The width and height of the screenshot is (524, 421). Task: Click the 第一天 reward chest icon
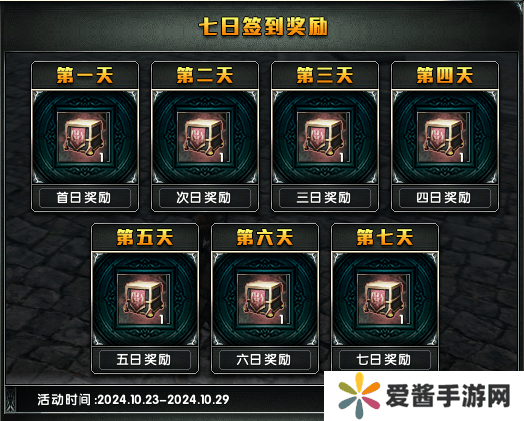(84, 137)
